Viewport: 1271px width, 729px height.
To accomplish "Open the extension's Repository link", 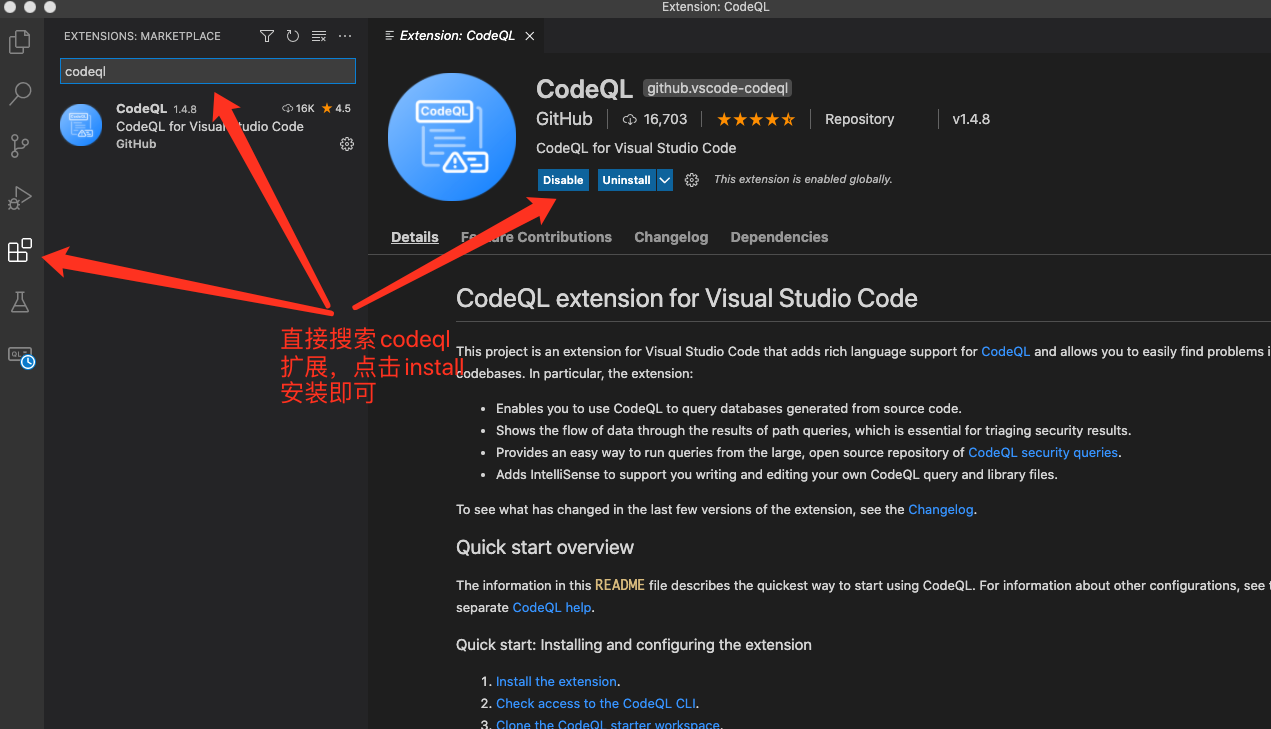I will (x=858, y=119).
